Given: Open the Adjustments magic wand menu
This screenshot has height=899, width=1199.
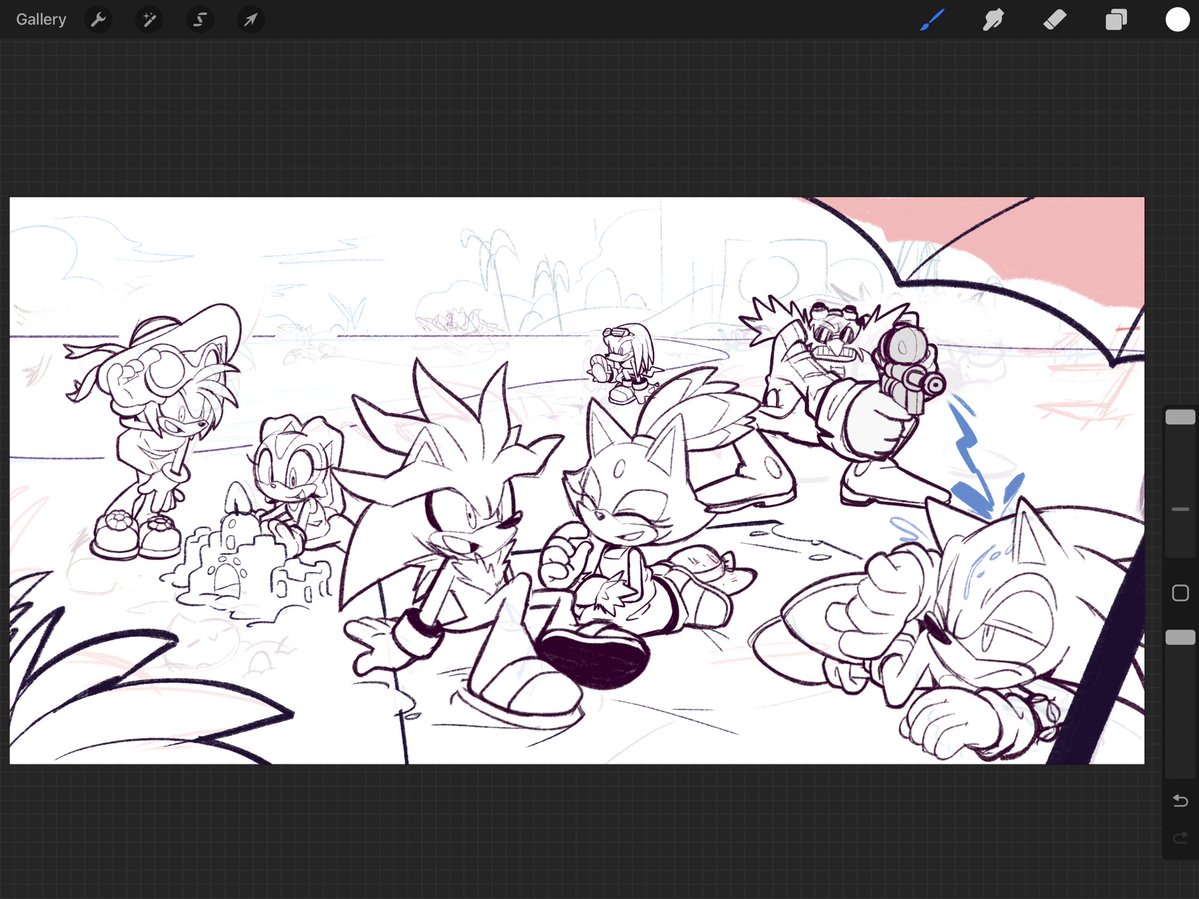Looking at the screenshot, I should tap(149, 19).
